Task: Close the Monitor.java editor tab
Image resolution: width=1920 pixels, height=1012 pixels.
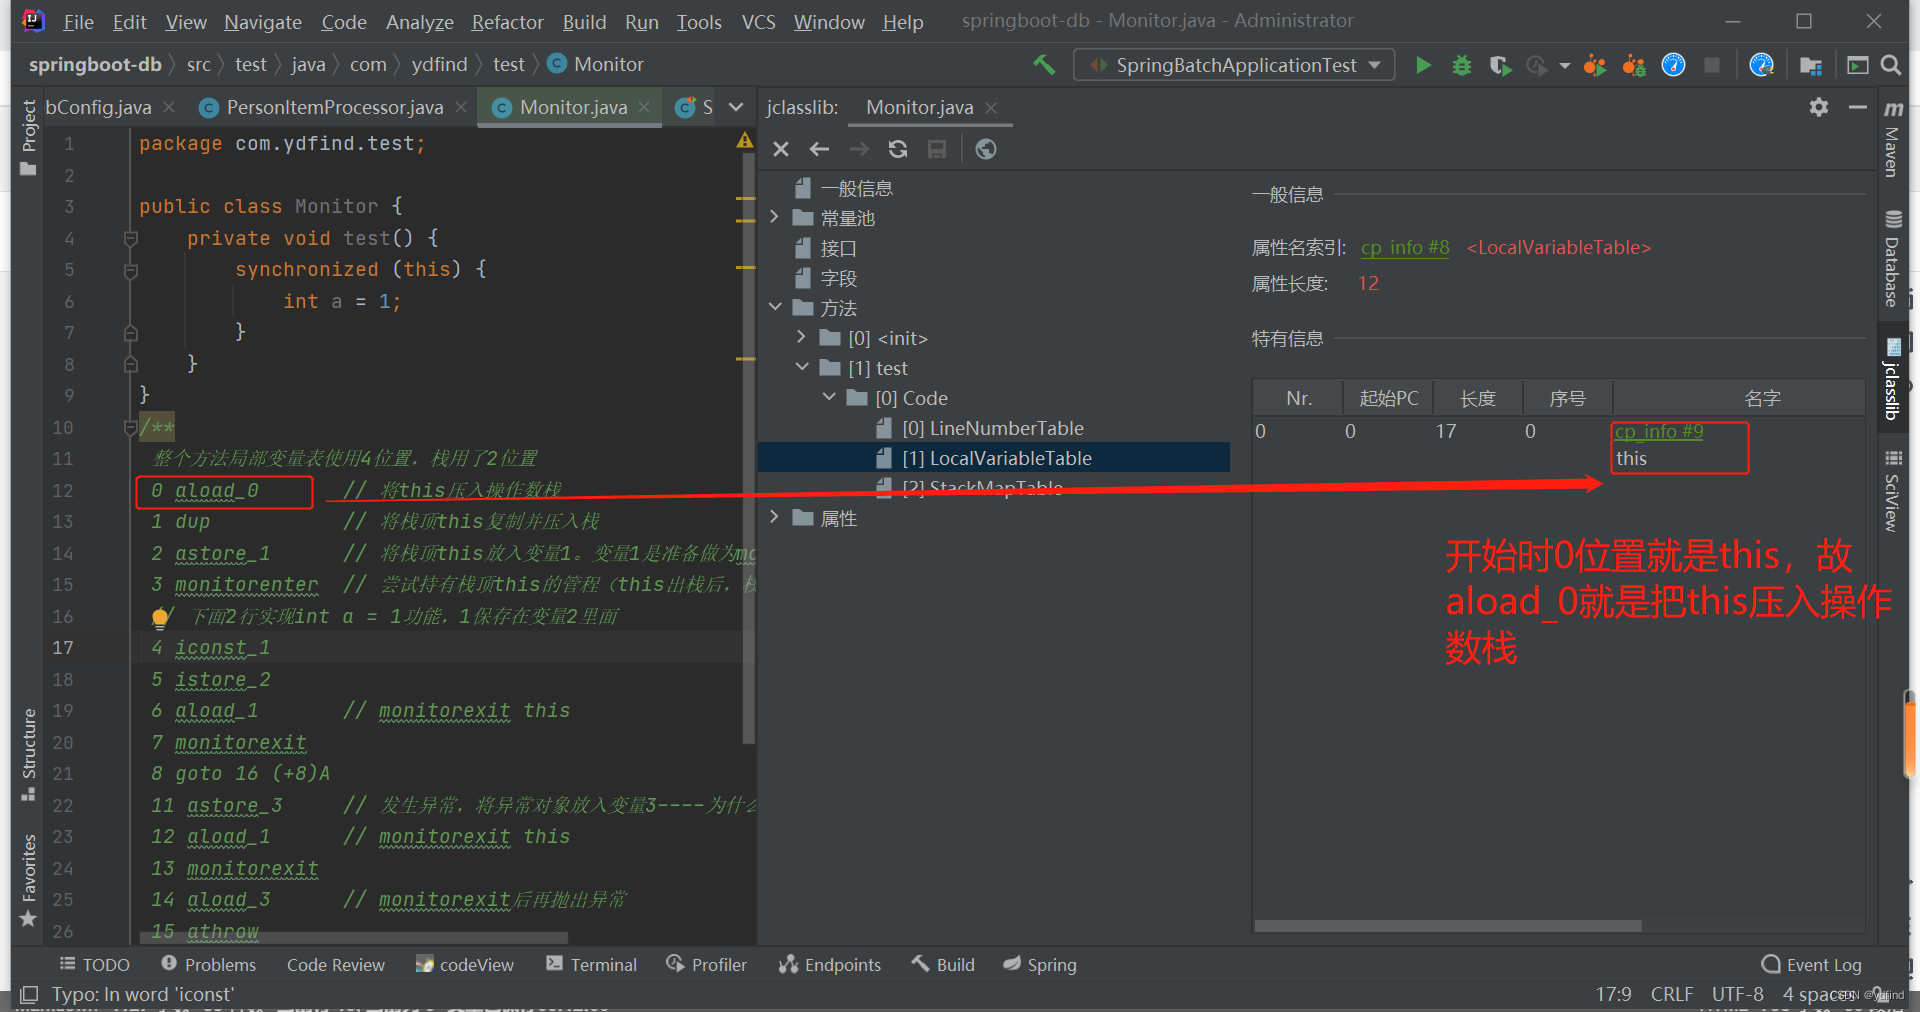Action: [644, 107]
